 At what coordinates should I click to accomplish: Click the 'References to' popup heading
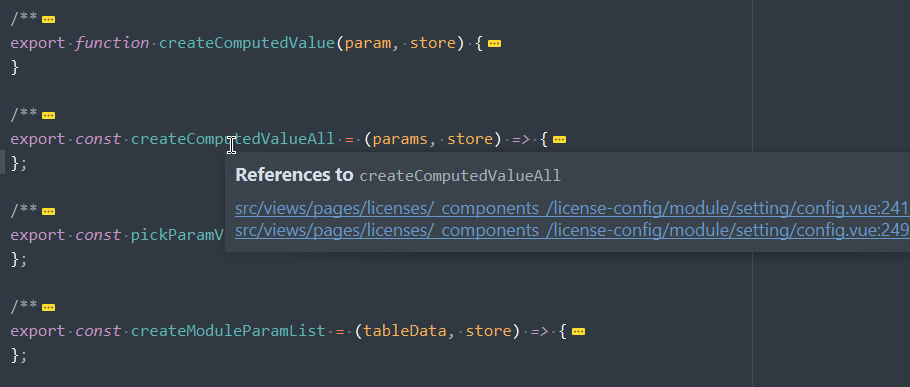294,175
